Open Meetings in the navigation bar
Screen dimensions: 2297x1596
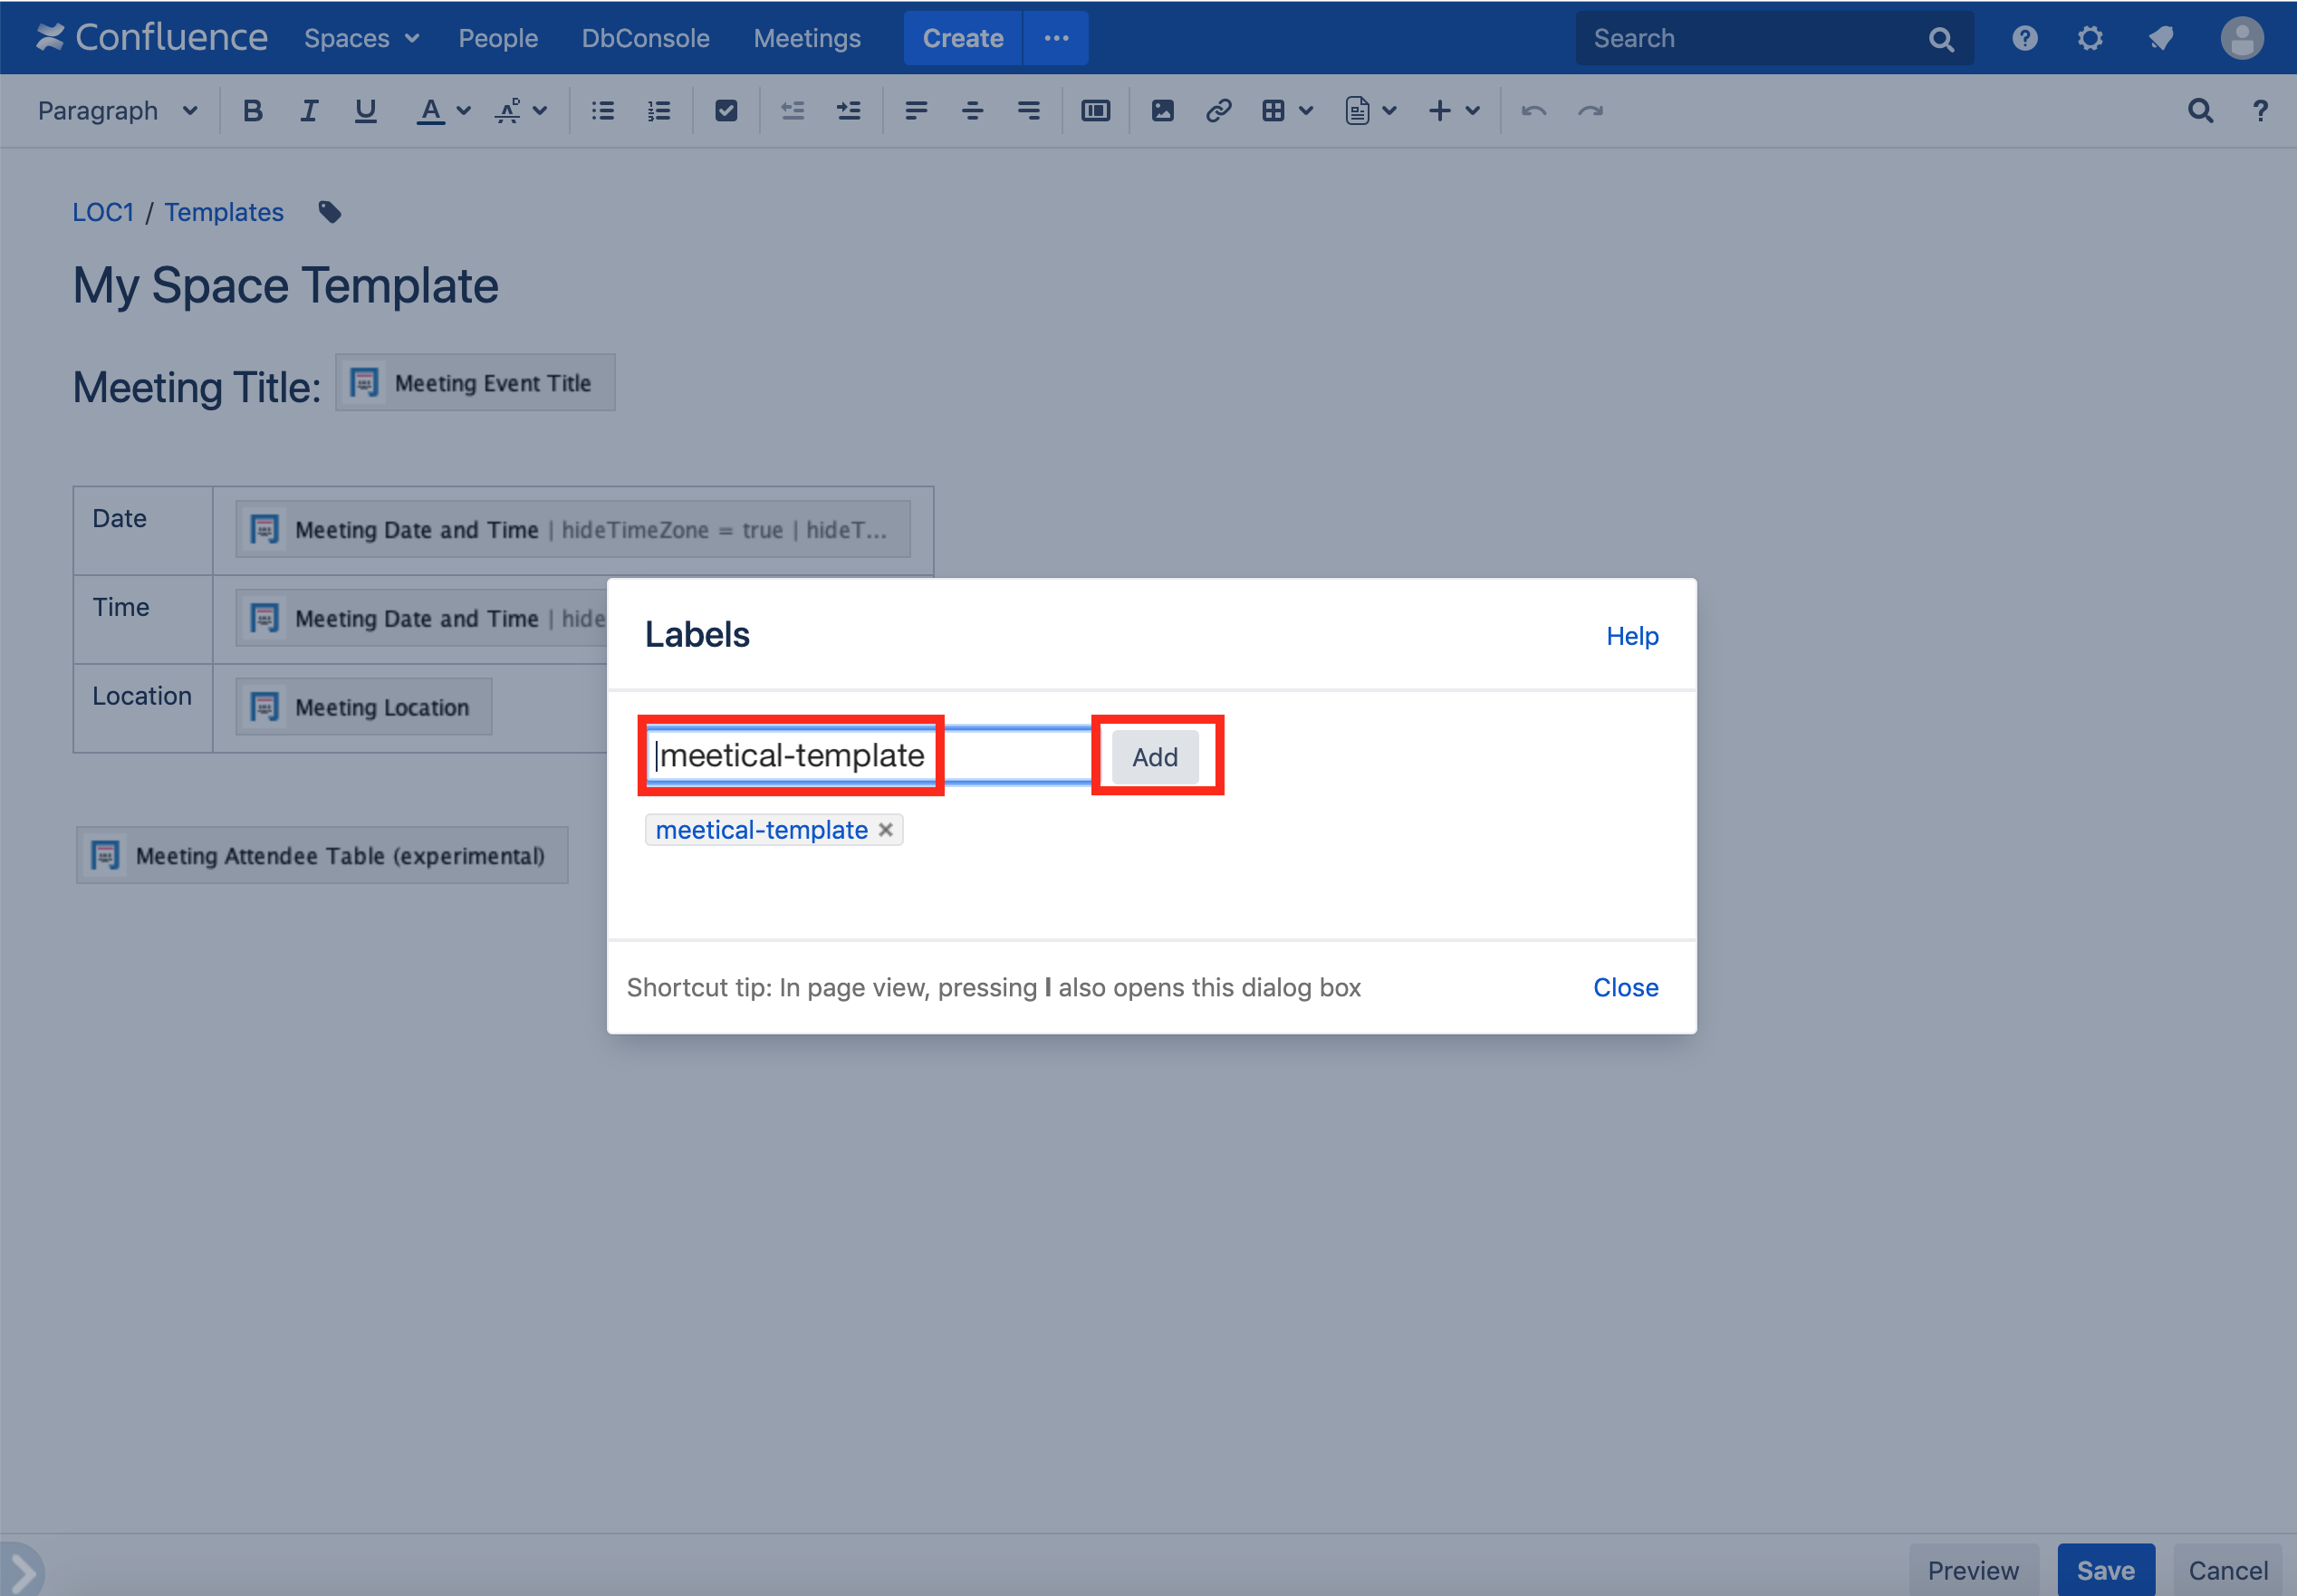(807, 38)
